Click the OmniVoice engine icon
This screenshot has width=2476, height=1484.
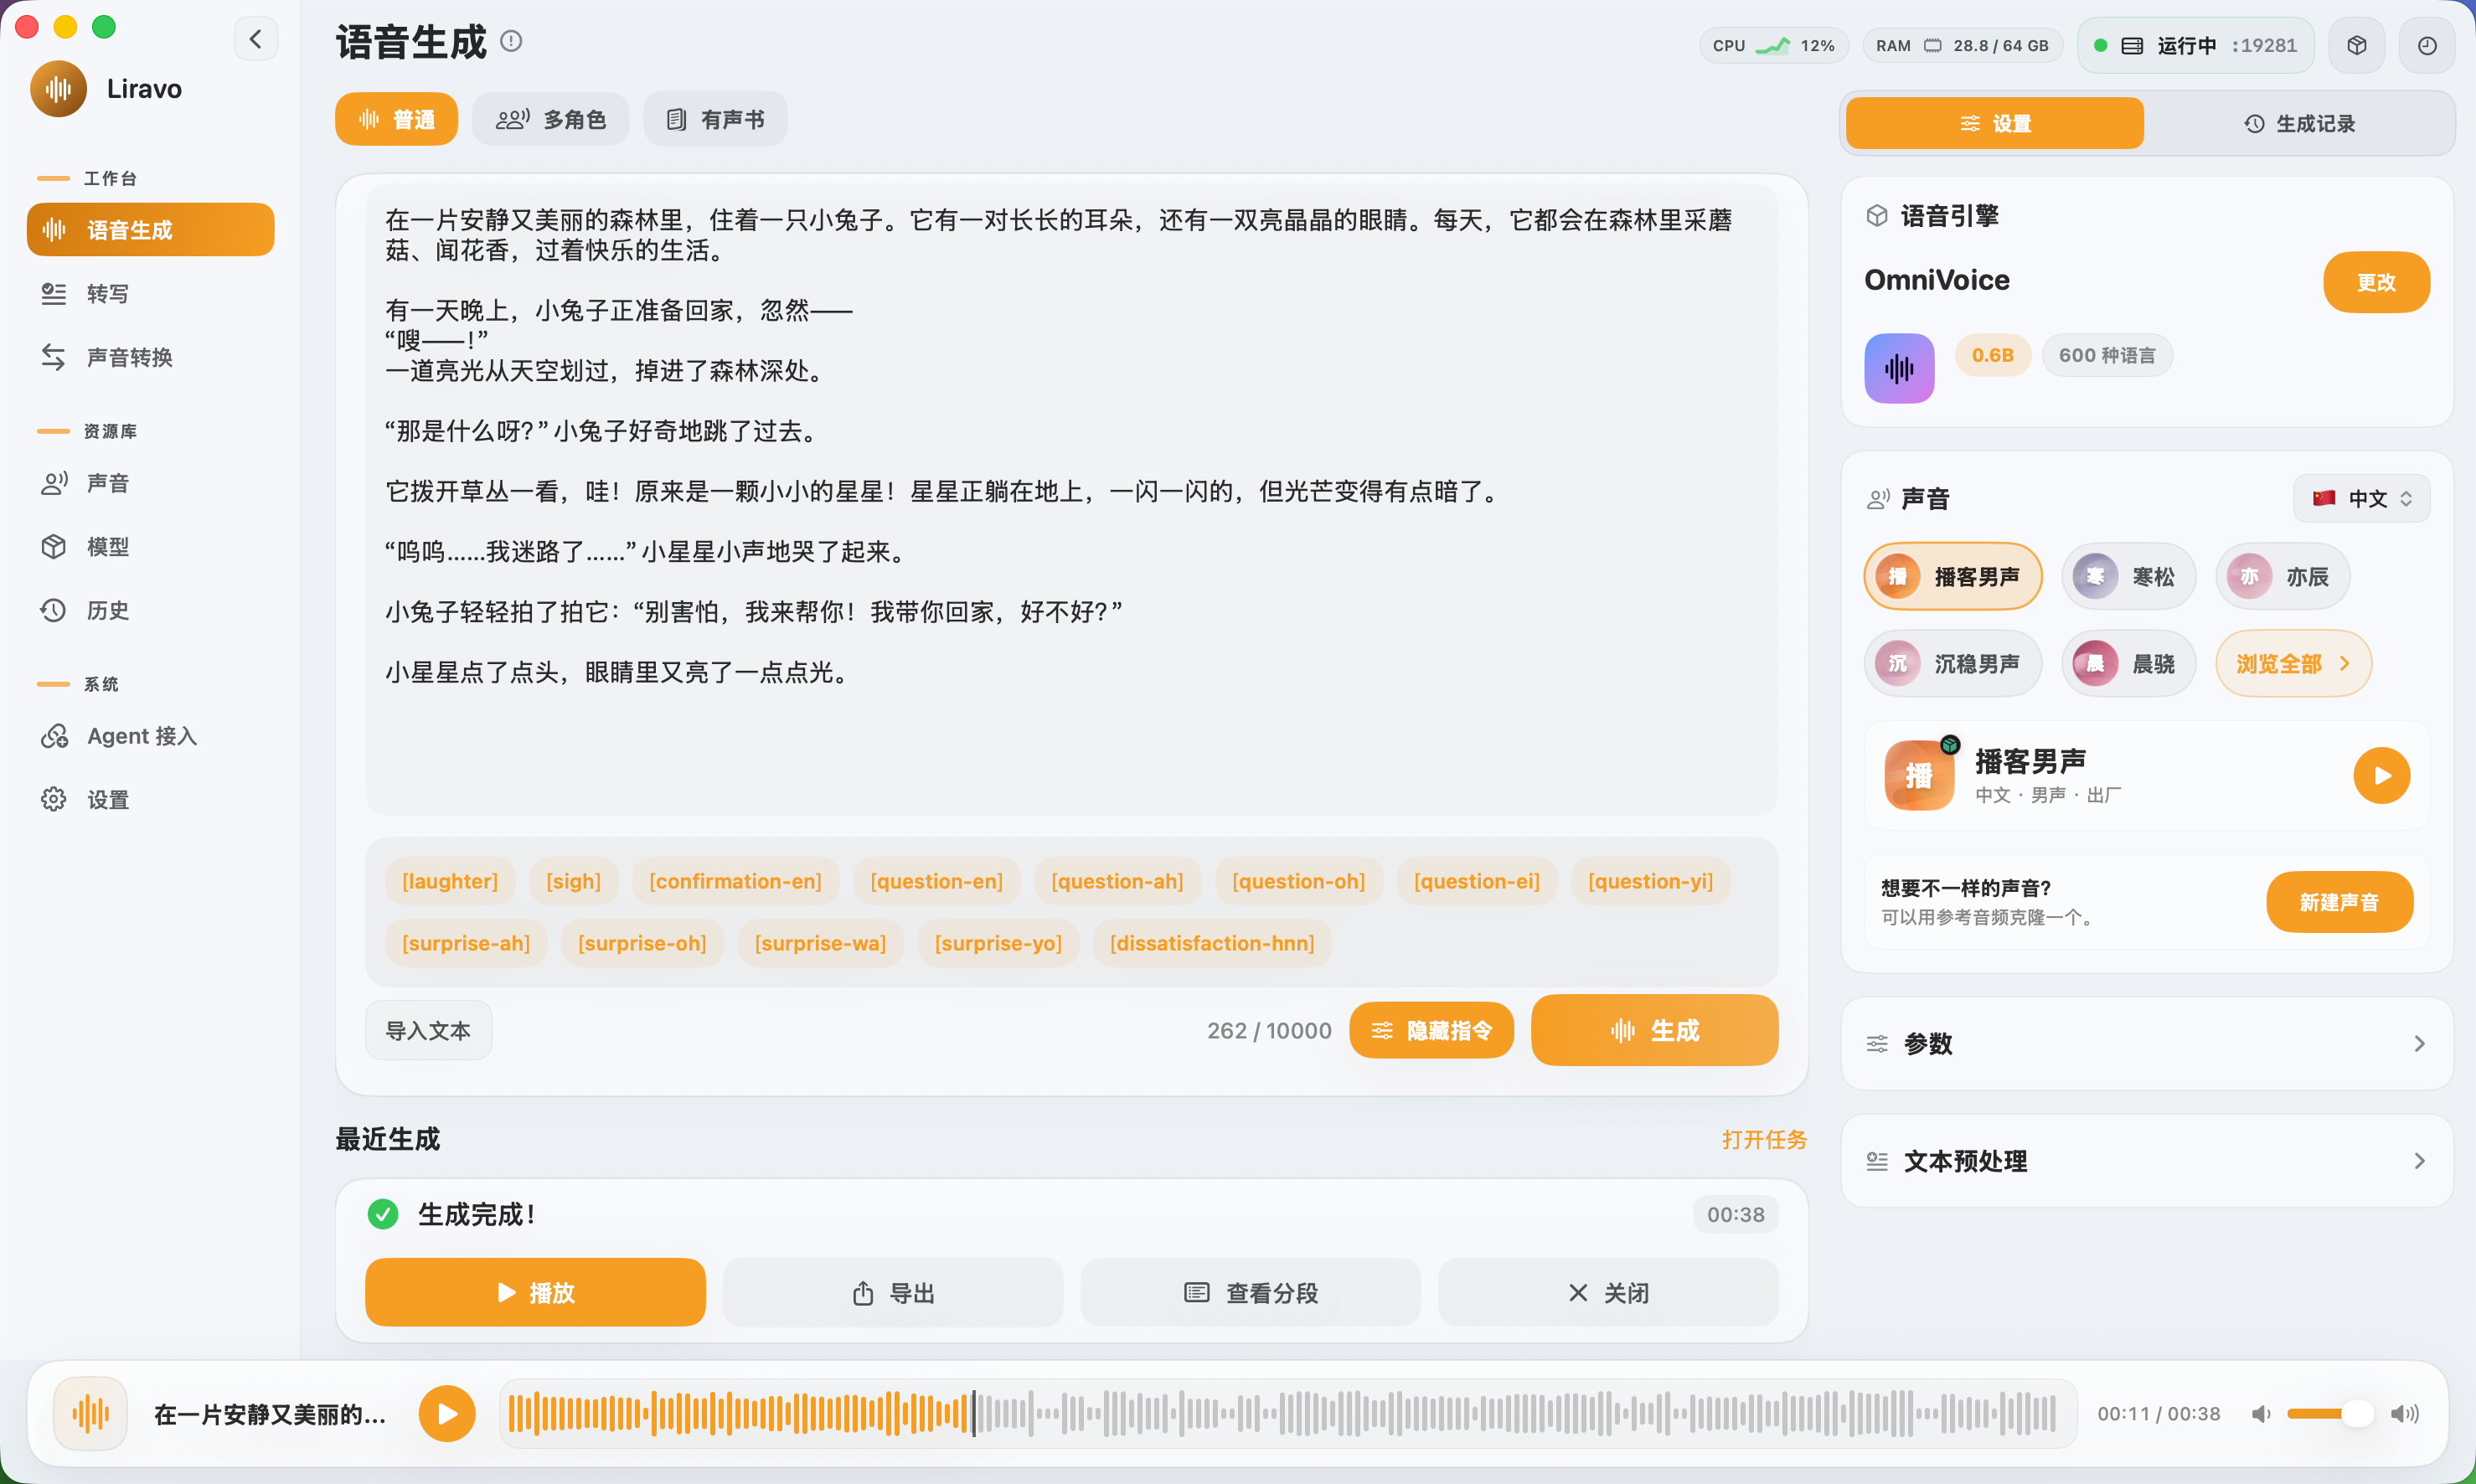pyautogui.click(x=1899, y=368)
